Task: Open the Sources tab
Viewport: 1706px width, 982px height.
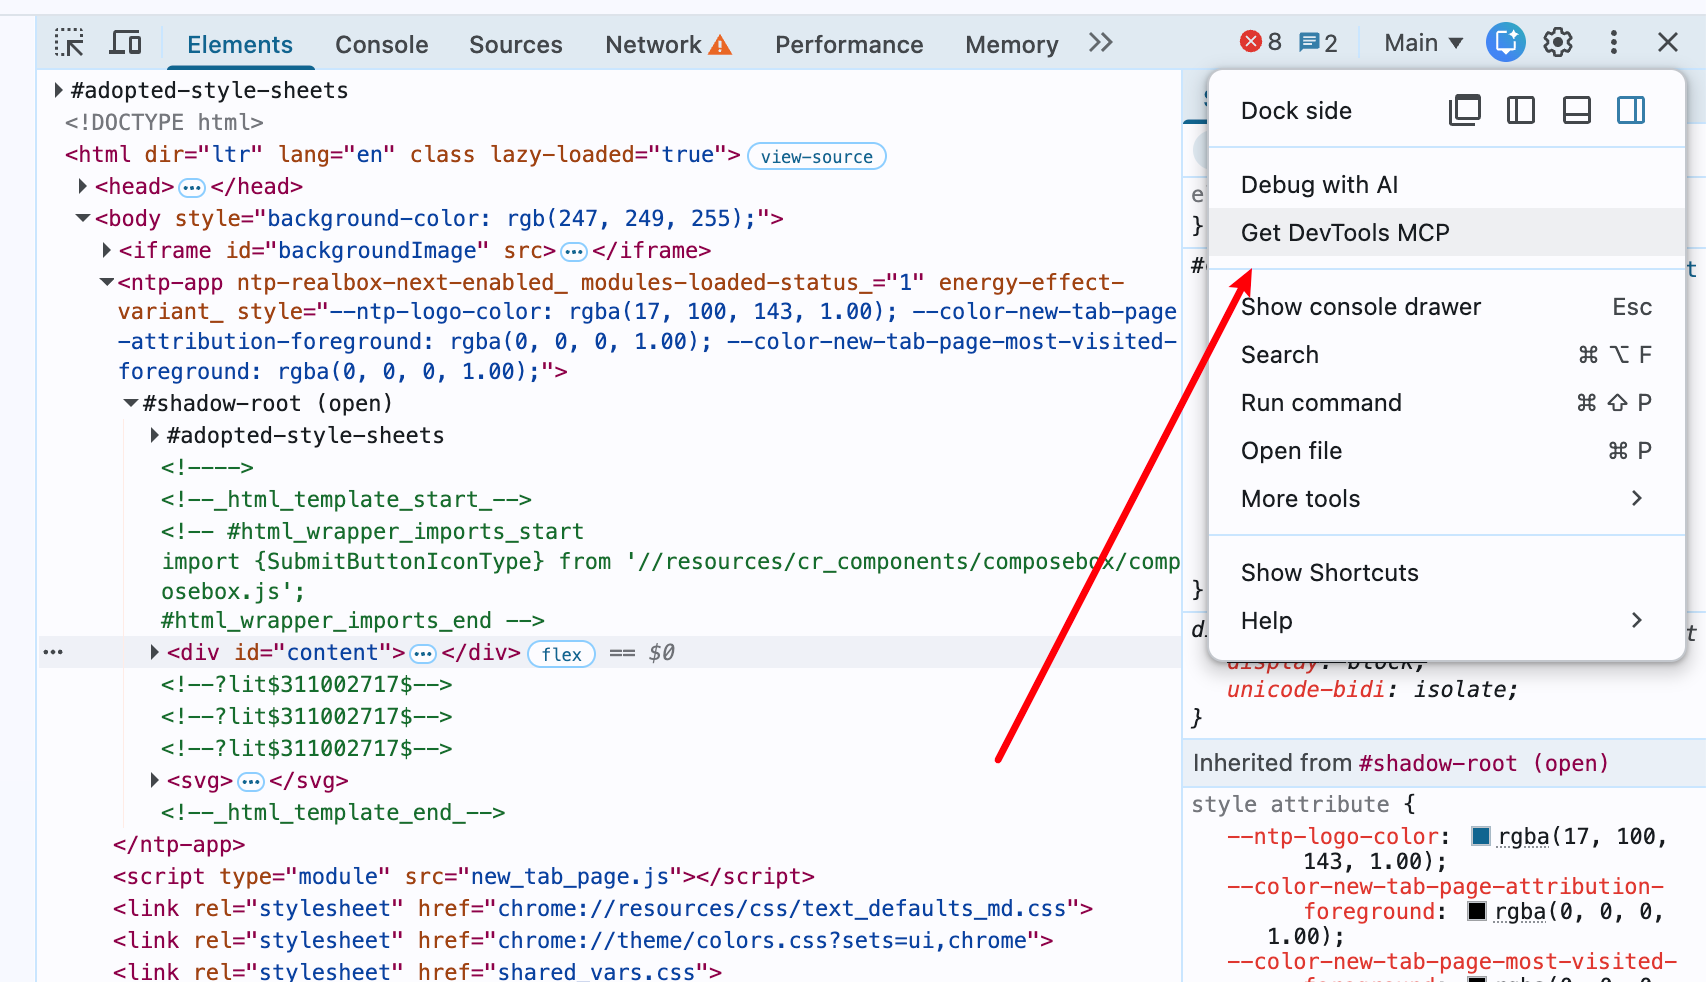Action: coord(516,45)
